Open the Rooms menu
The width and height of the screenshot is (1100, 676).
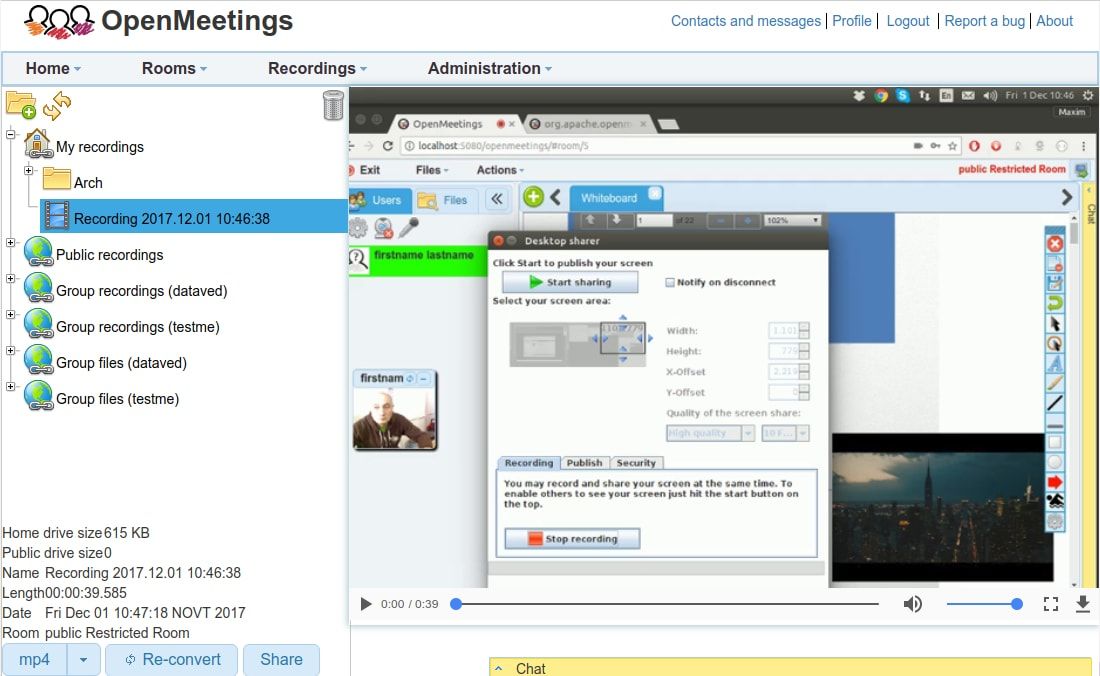(x=174, y=68)
